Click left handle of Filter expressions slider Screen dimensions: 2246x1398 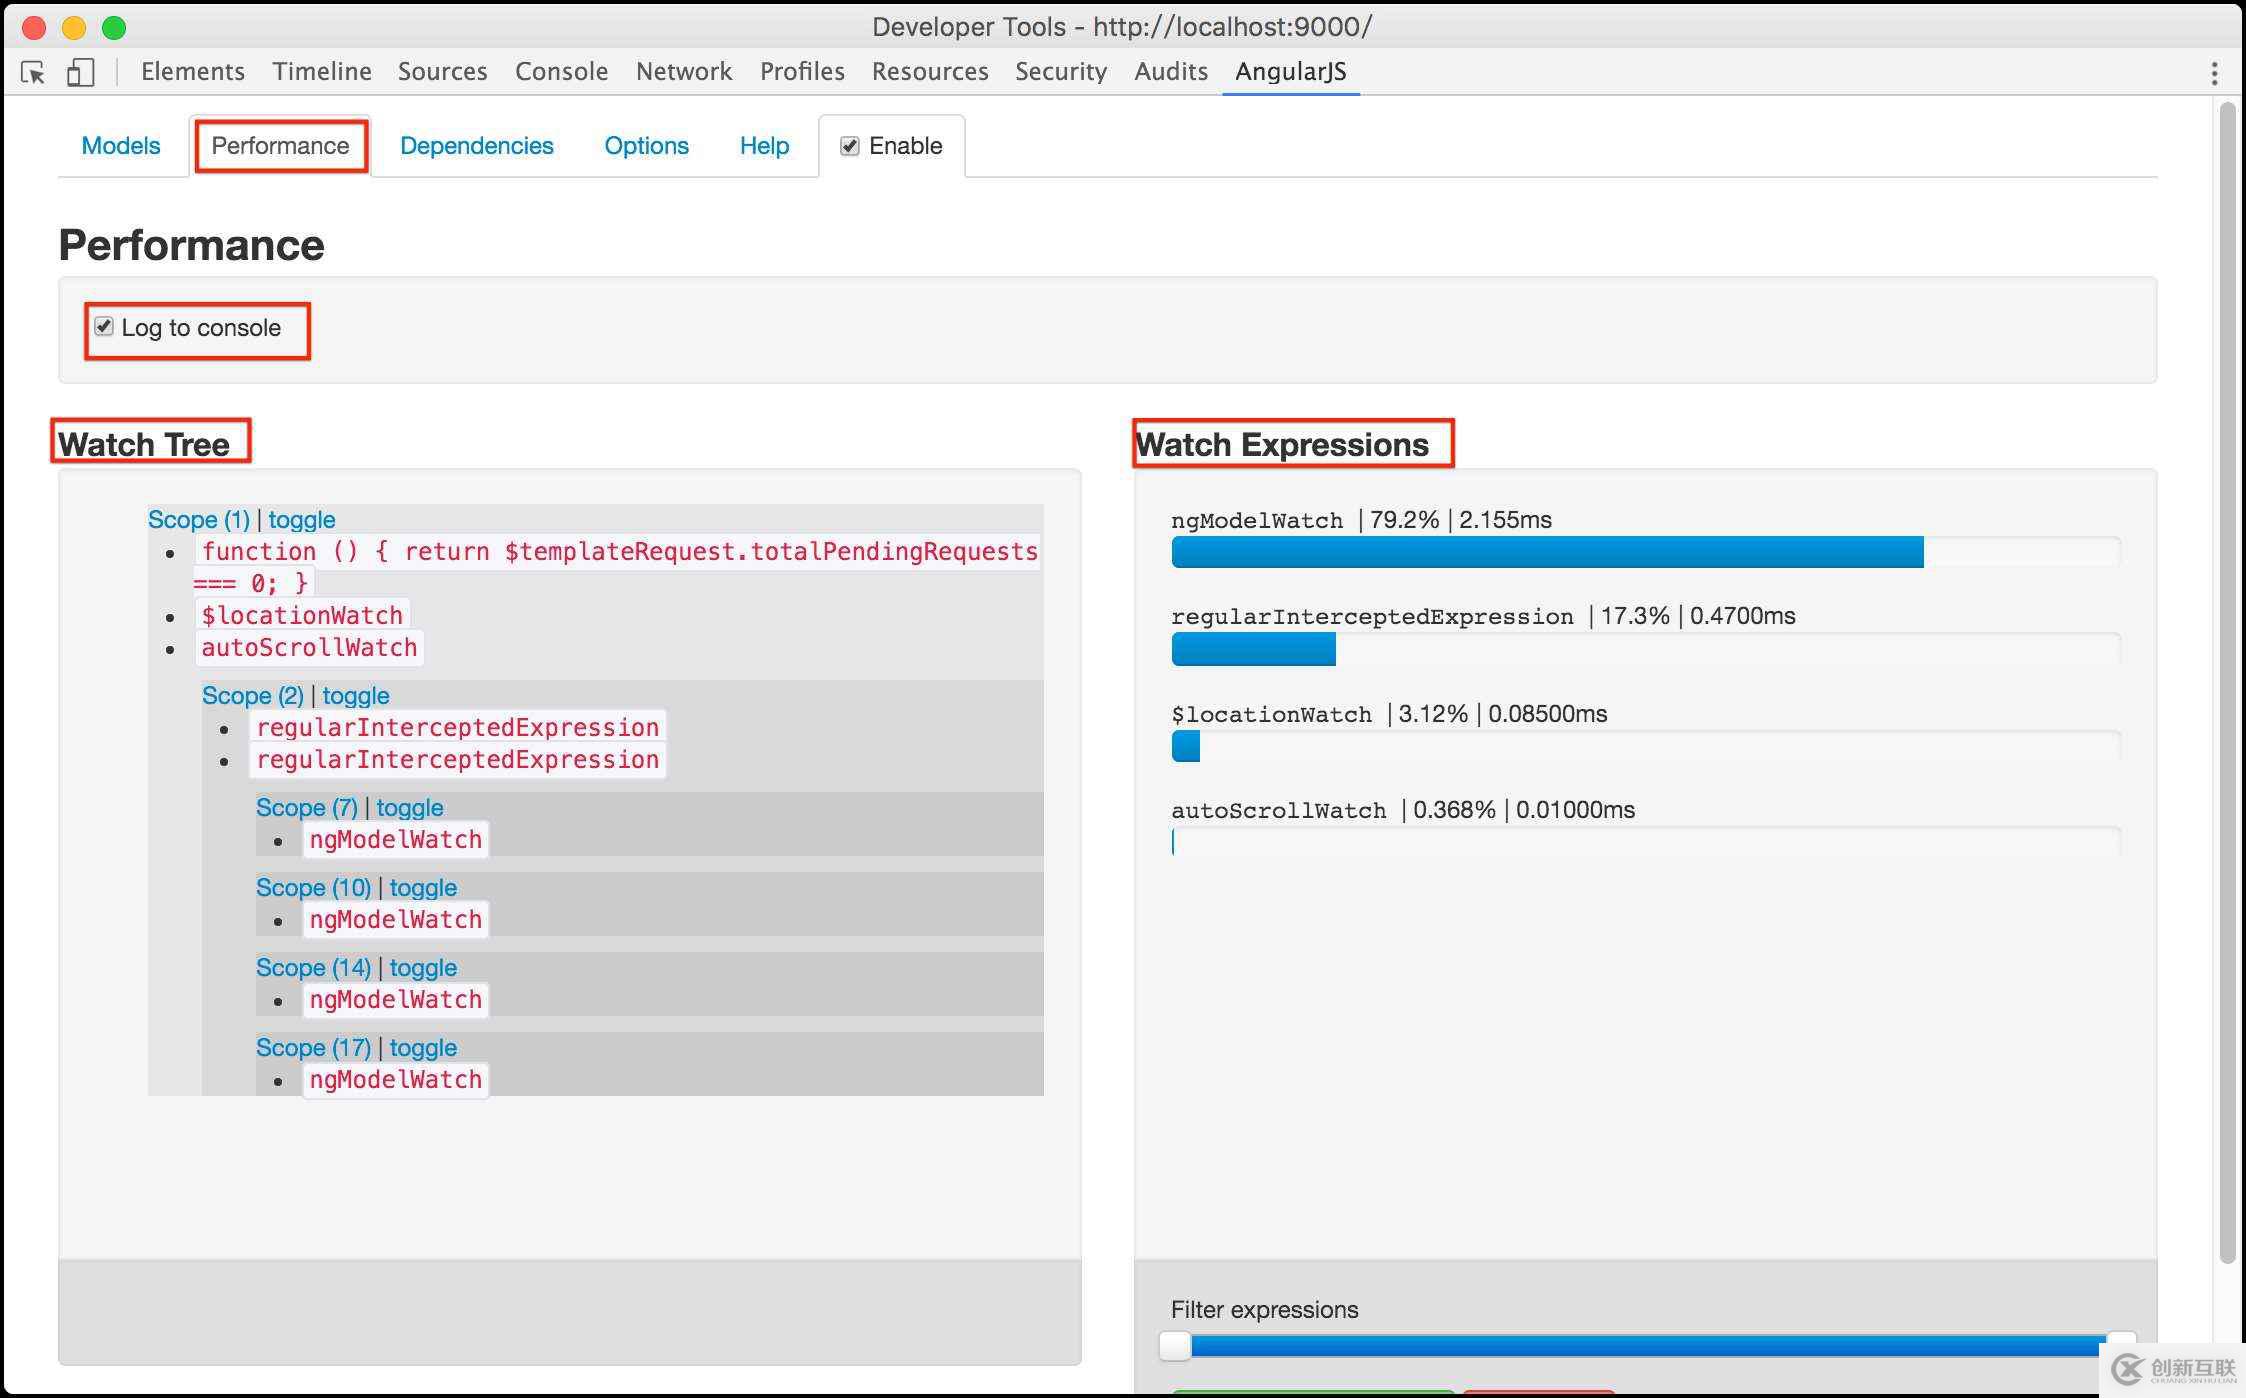coord(1176,1346)
